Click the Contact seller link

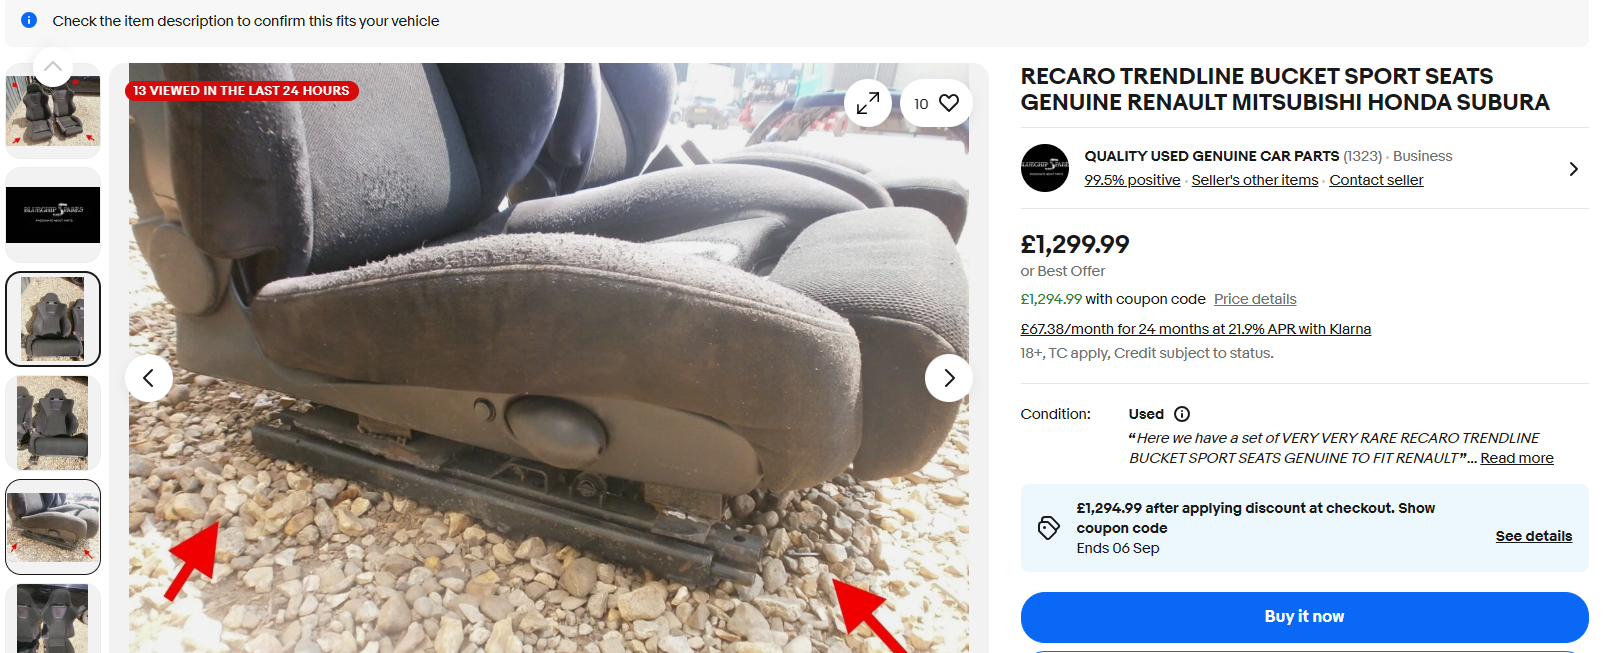click(1376, 180)
